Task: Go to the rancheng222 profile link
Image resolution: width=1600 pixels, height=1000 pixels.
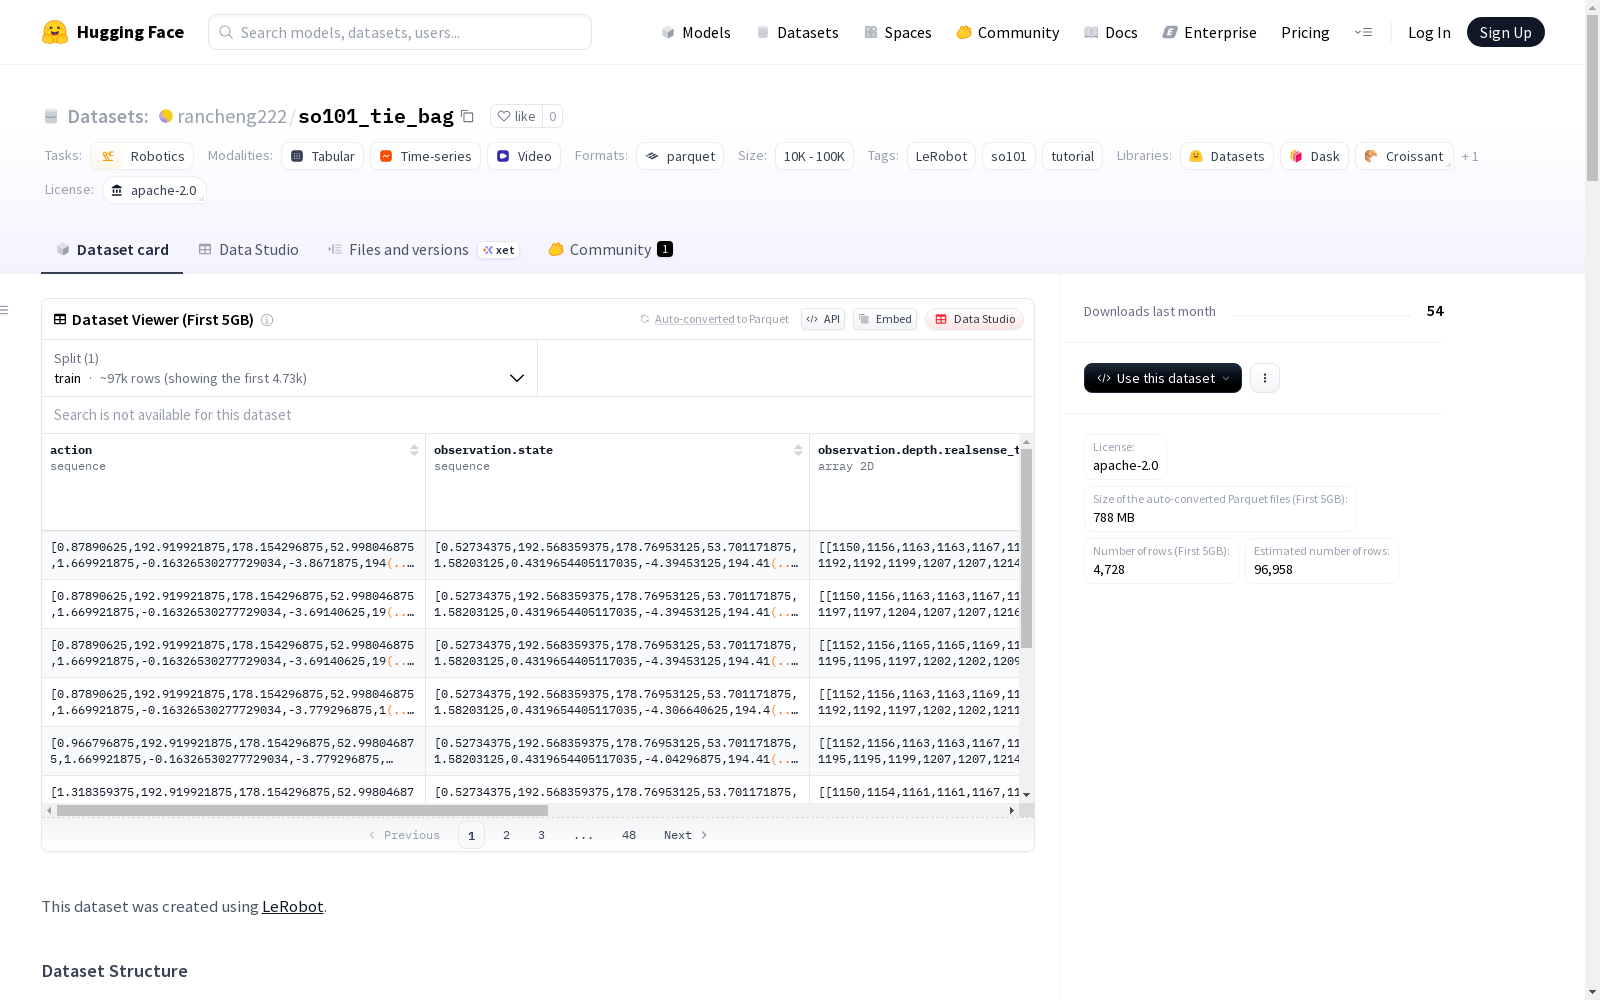Action: click(x=232, y=116)
